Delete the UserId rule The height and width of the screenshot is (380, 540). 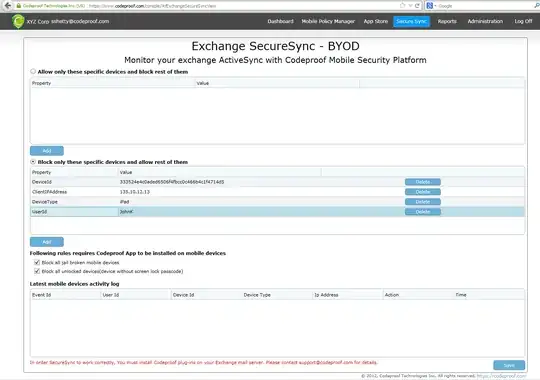pyautogui.click(x=423, y=212)
